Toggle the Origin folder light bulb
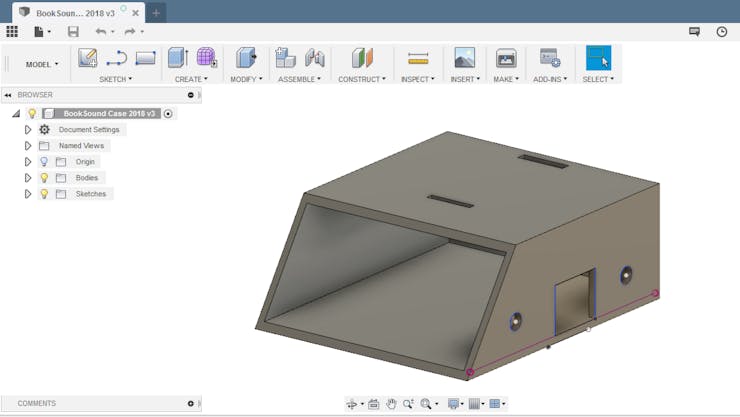Image resolution: width=740 pixels, height=417 pixels. (x=44, y=162)
